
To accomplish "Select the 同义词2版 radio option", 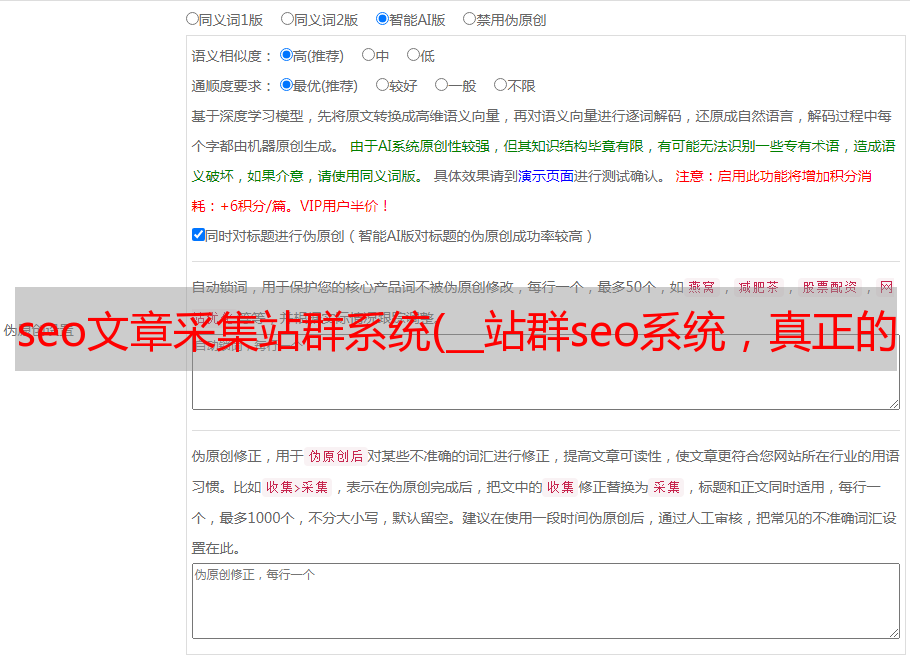I will tap(287, 19).
